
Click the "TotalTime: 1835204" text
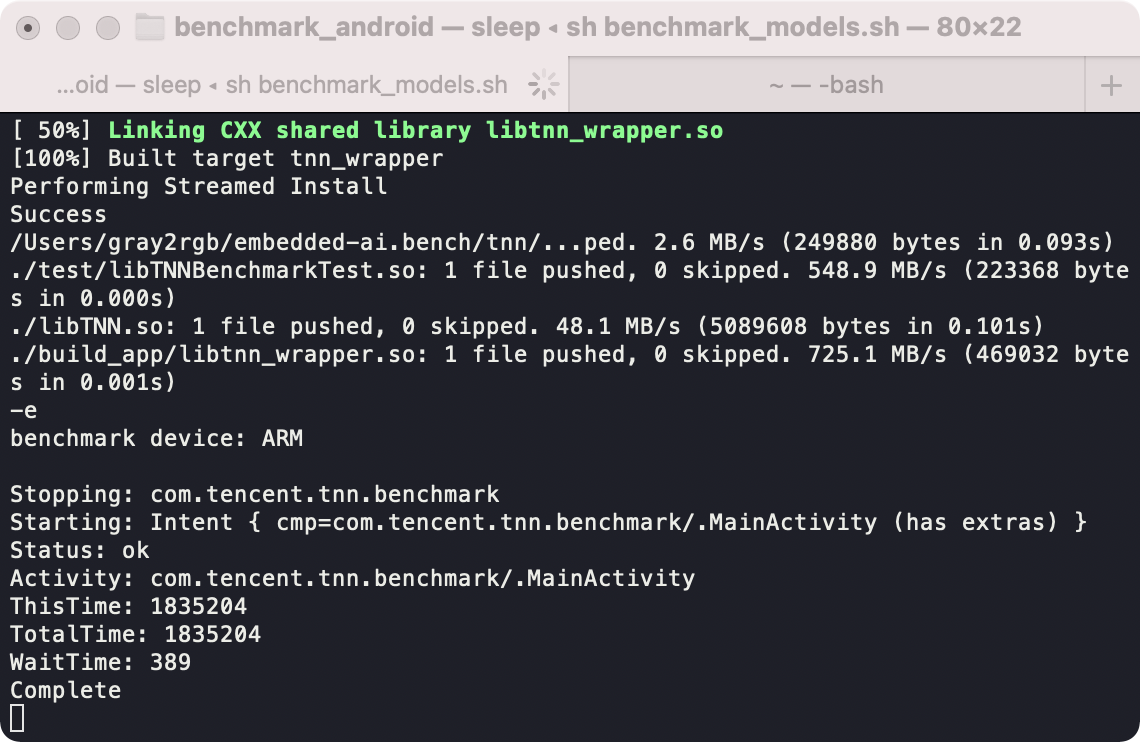136,634
